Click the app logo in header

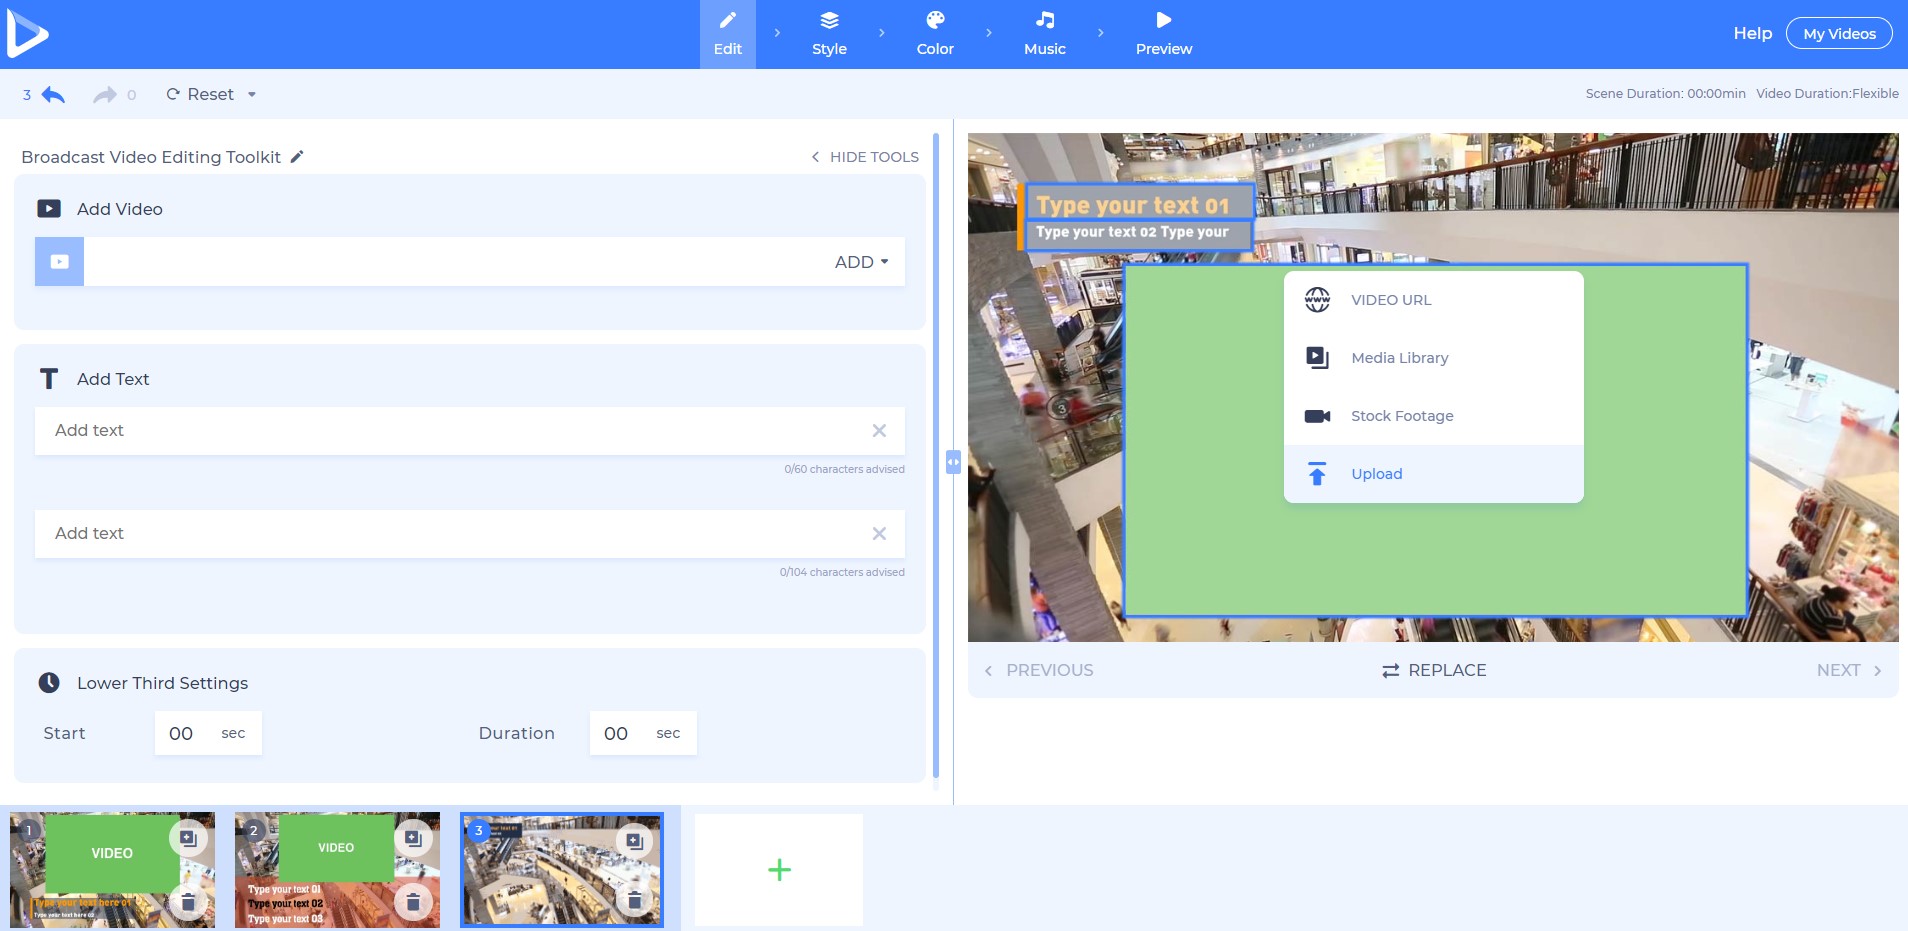tap(27, 34)
